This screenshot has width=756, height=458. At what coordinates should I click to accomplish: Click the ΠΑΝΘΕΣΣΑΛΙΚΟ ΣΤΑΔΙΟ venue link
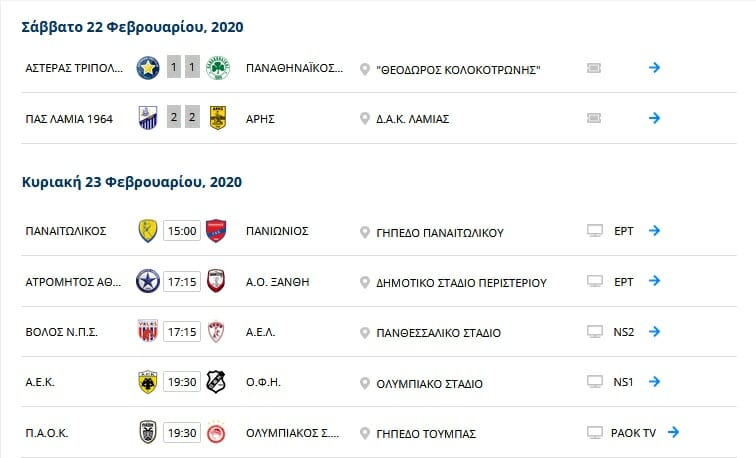[x=438, y=333]
